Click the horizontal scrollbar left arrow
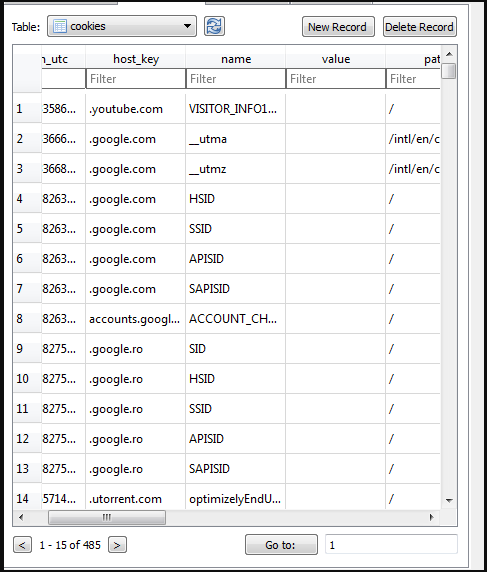This screenshot has width=487, height=572. pos(21,517)
